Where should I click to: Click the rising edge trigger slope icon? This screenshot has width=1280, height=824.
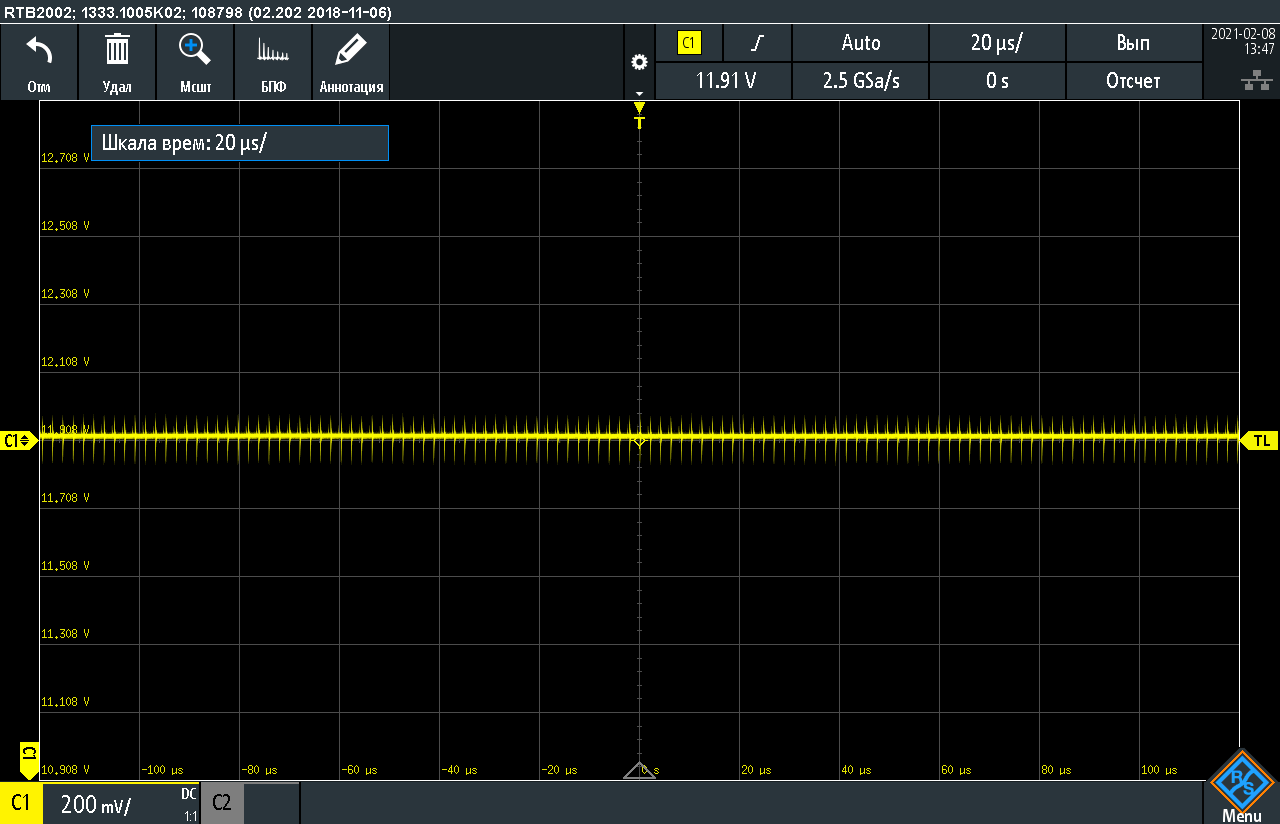coord(758,43)
